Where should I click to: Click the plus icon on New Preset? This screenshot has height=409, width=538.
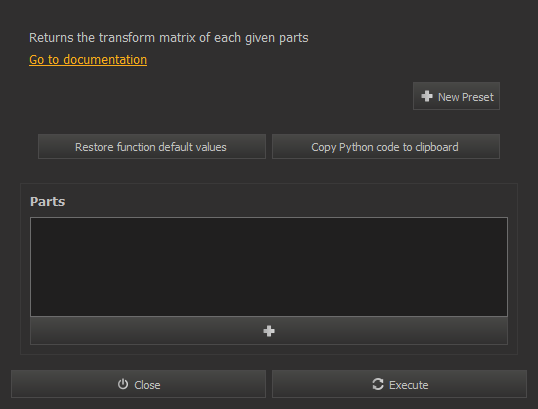427,96
